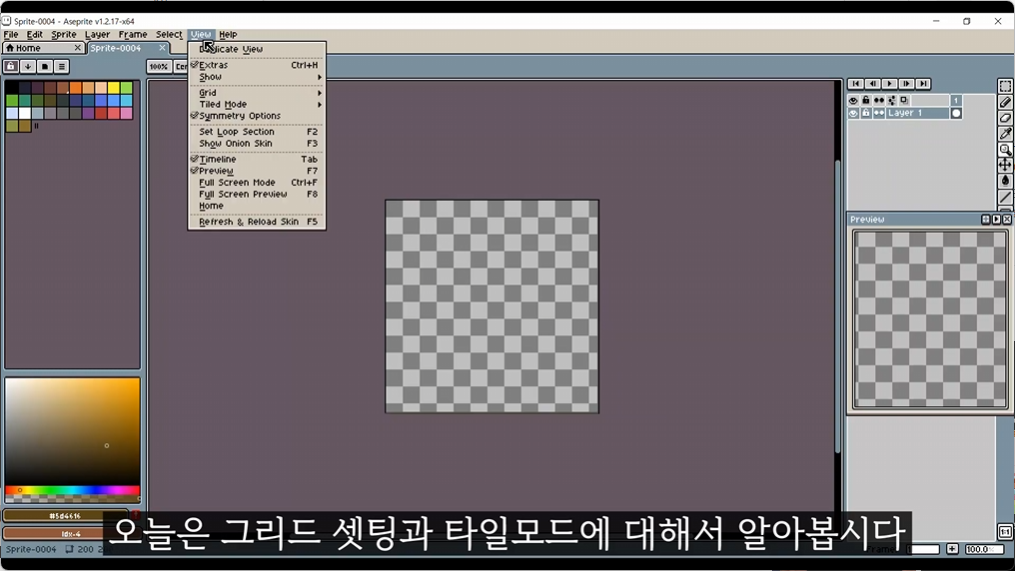Select the Paint Bucket tool
The image size is (1015, 571).
pos(1005,180)
